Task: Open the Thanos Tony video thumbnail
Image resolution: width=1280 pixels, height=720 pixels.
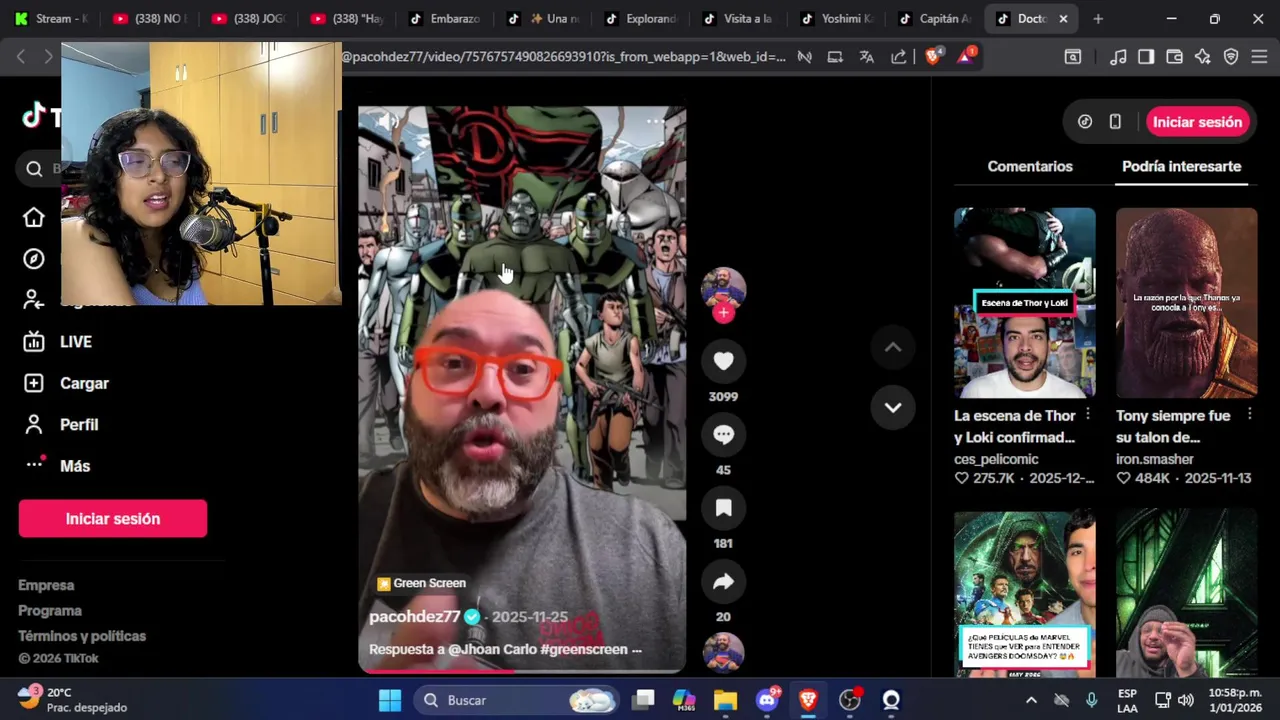Action: click(1186, 303)
